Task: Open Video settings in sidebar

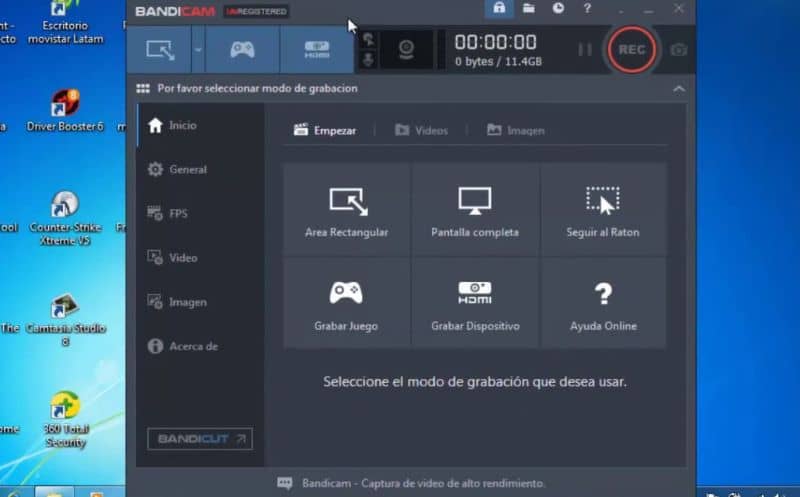Action: (x=200, y=258)
